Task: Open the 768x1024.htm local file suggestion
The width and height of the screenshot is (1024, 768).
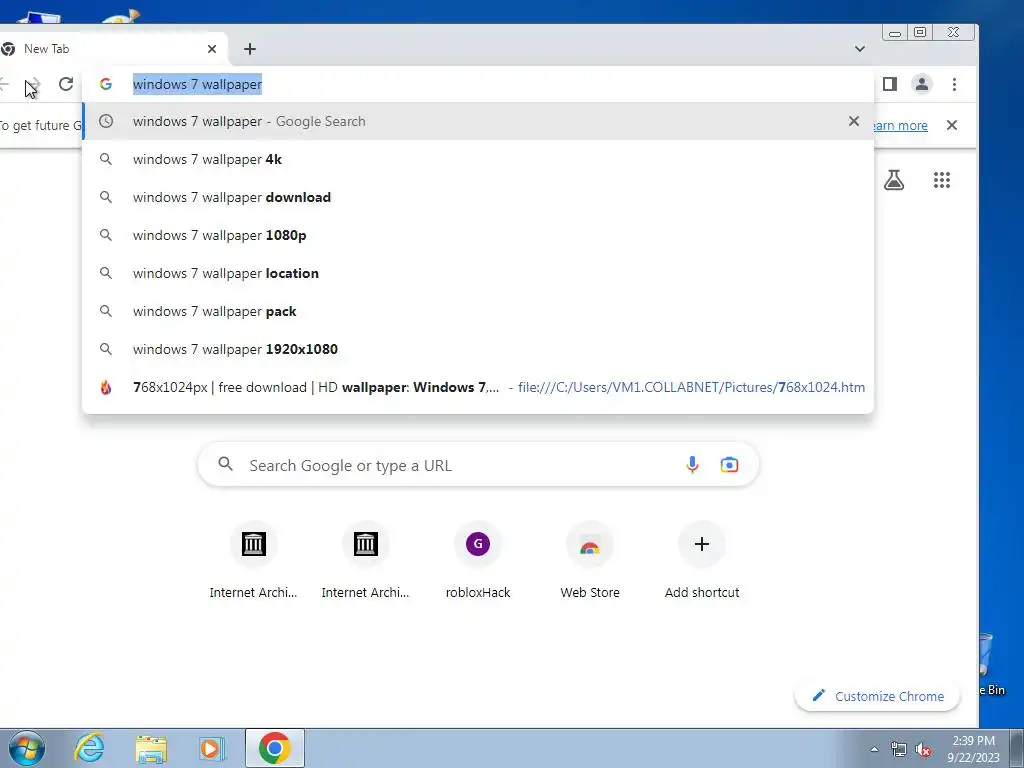Action: 478,387
